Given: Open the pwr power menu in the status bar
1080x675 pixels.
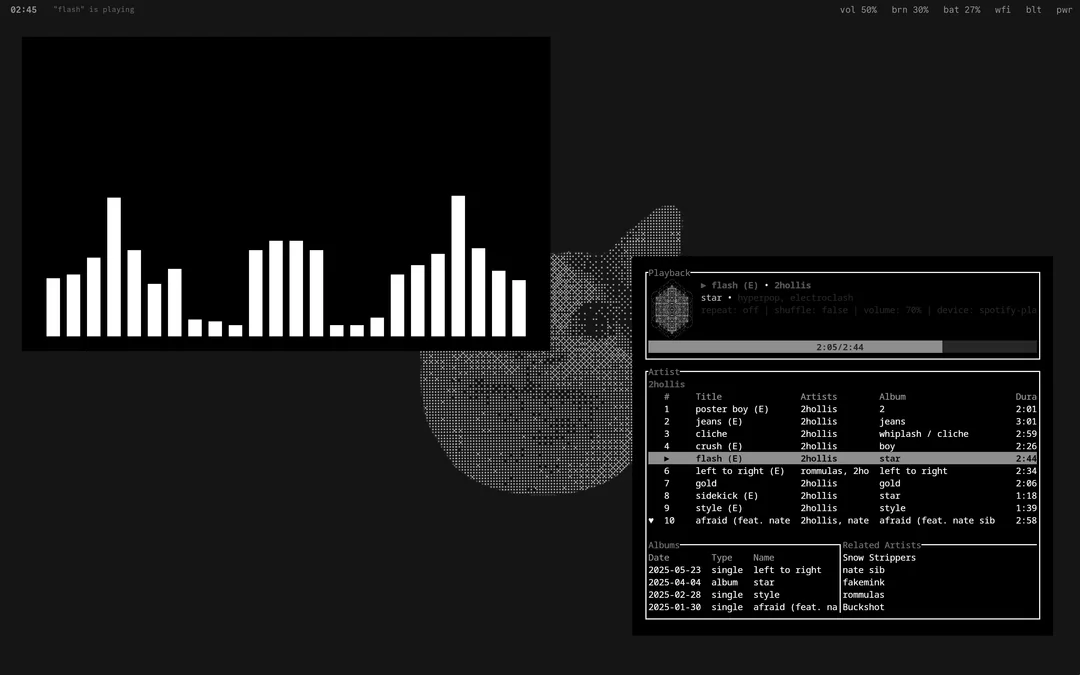Looking at the screenshot, I should [1064, 10].
